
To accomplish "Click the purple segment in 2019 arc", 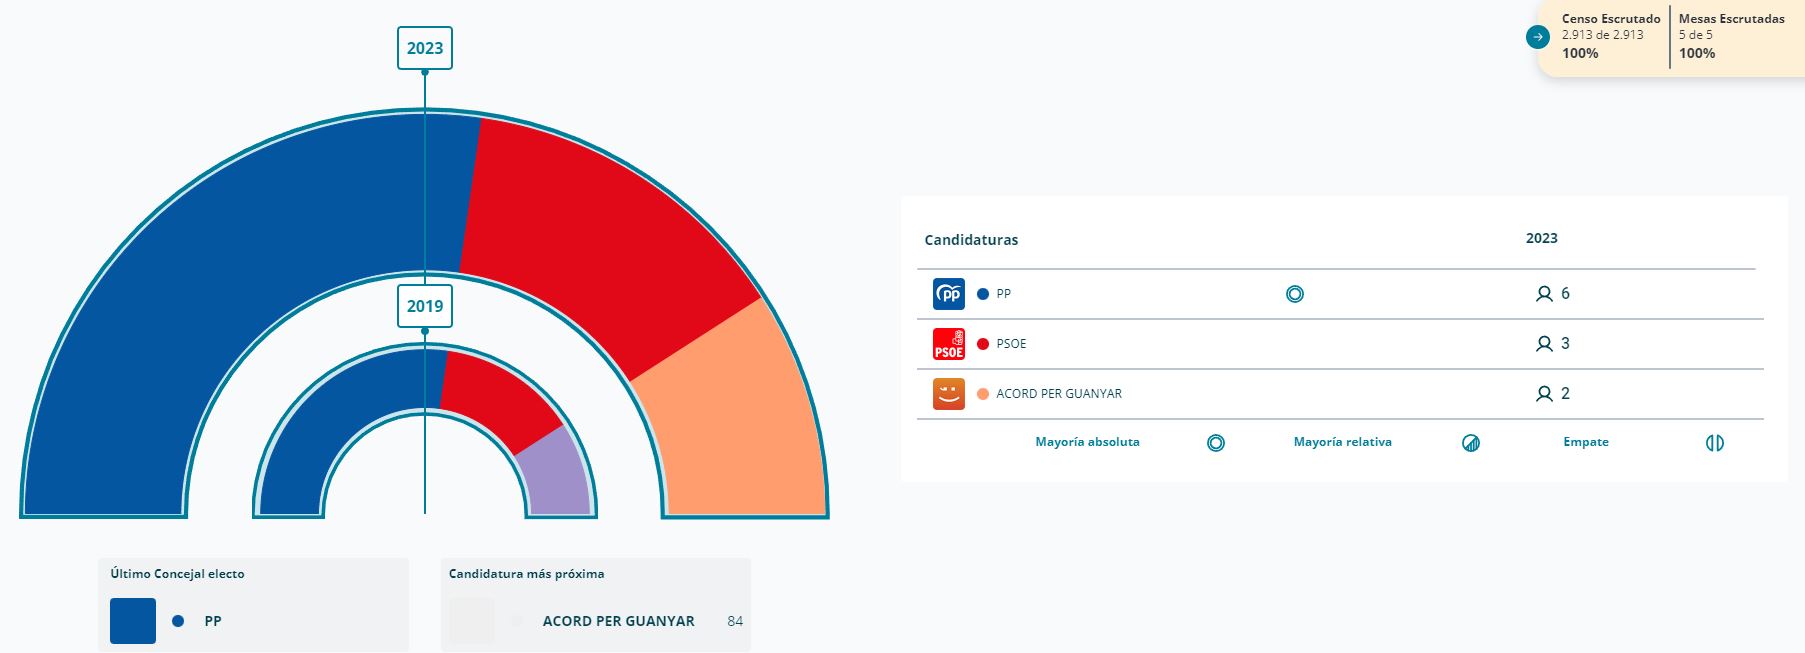I will point(556,475).
